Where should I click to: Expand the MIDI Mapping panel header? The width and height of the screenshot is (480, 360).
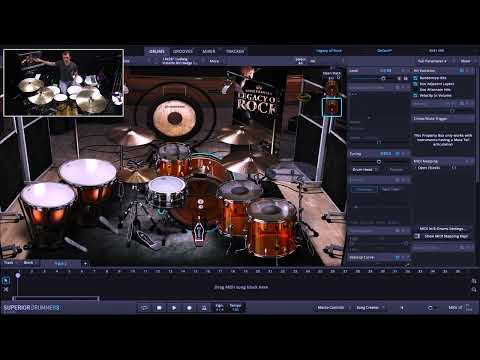(x=443, y=161)
